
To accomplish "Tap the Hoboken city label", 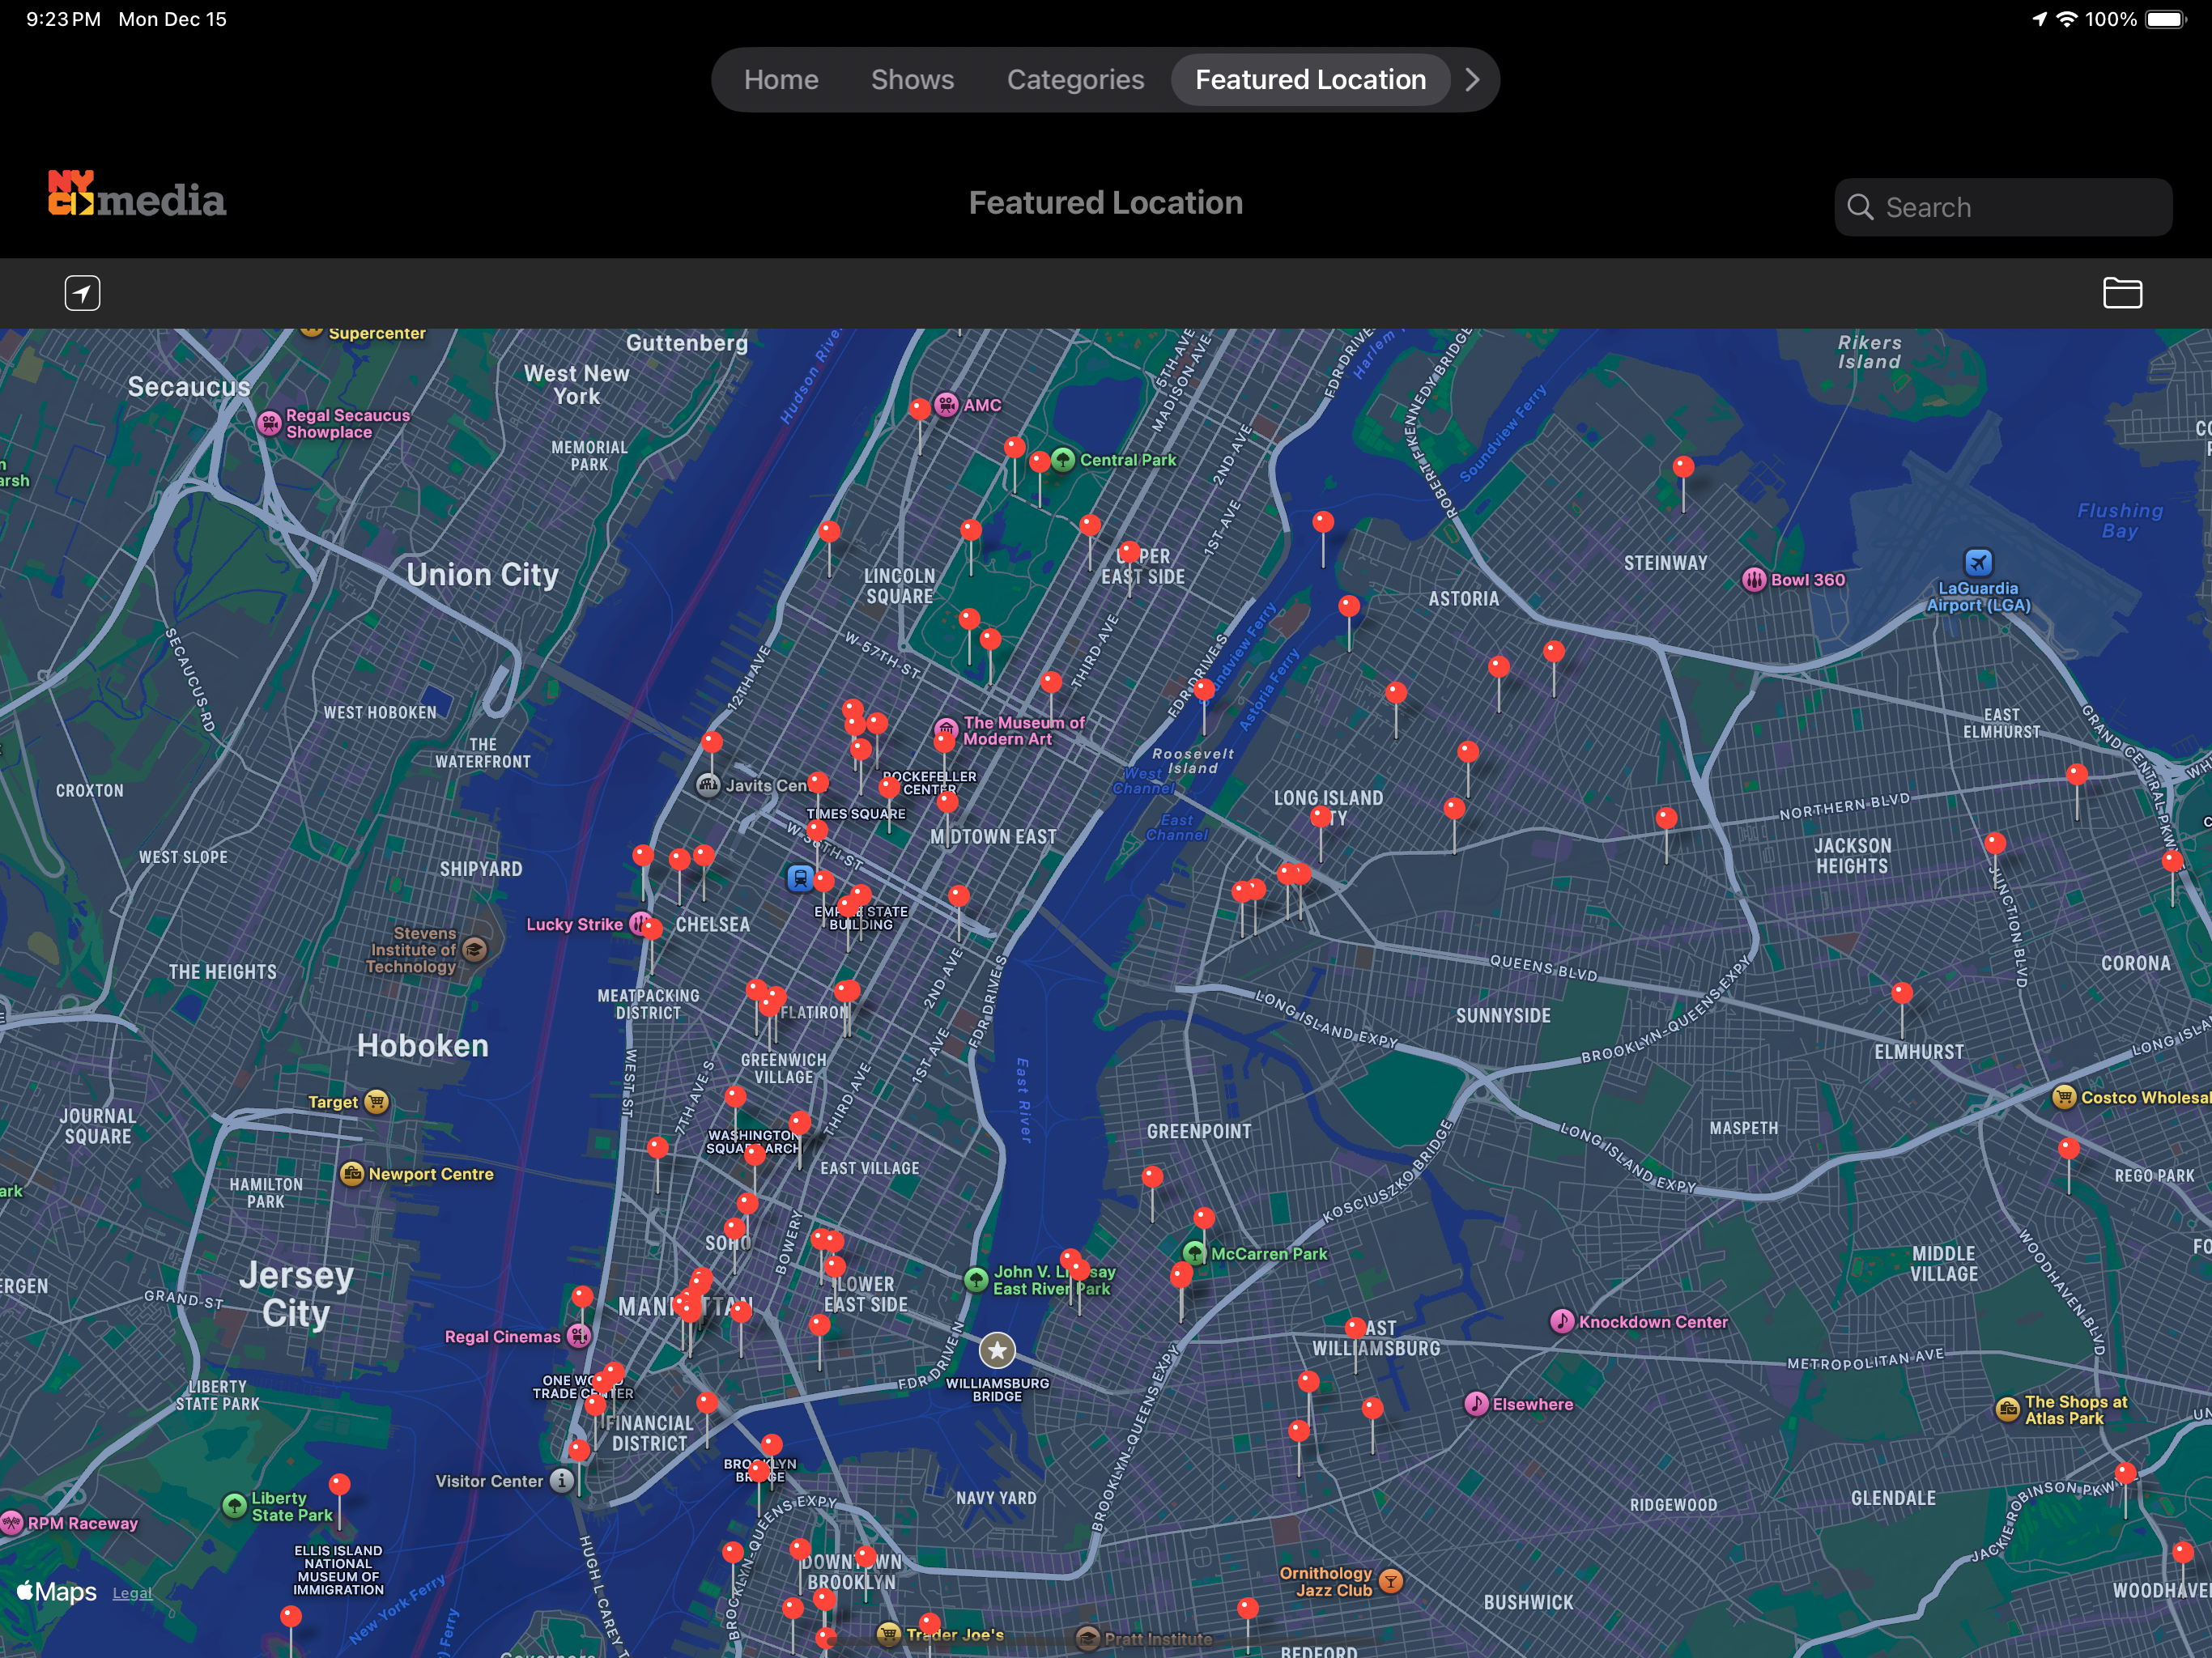I will point(423,1046).
